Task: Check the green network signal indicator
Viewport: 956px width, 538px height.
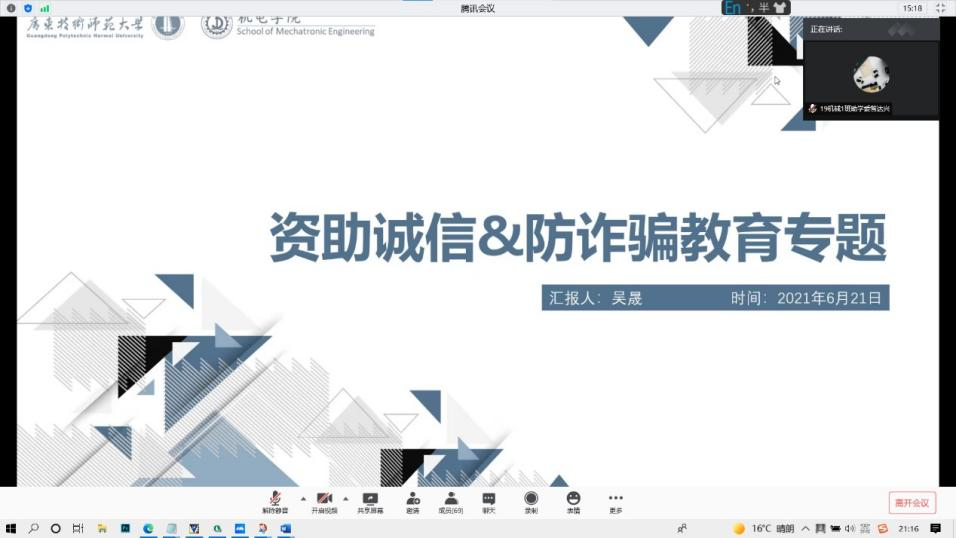Action: (45, 8)
